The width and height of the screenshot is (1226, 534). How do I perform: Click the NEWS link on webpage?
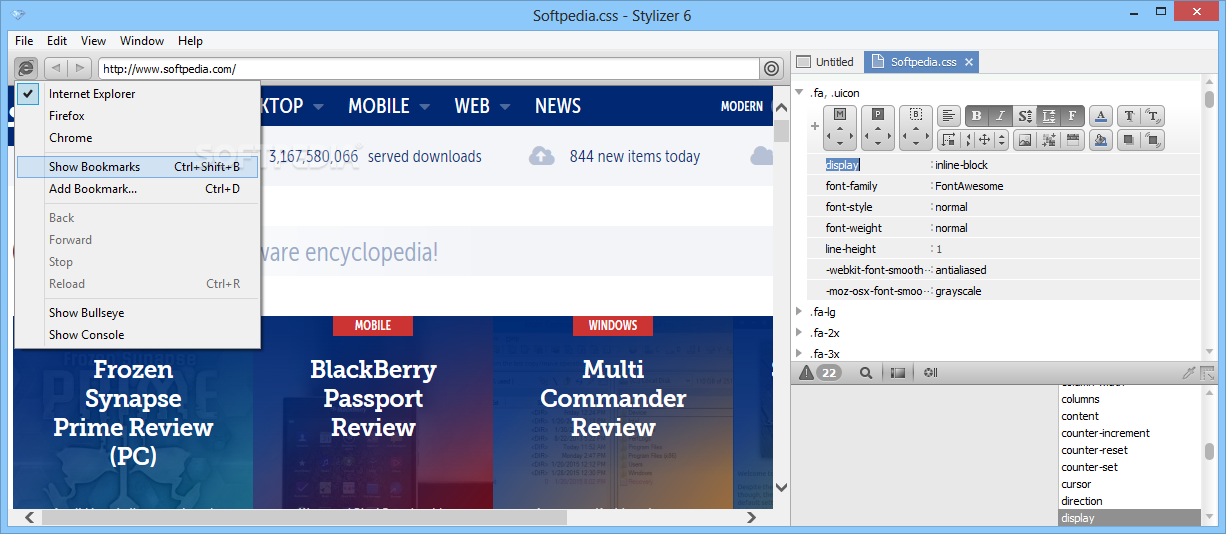(558, 106)
